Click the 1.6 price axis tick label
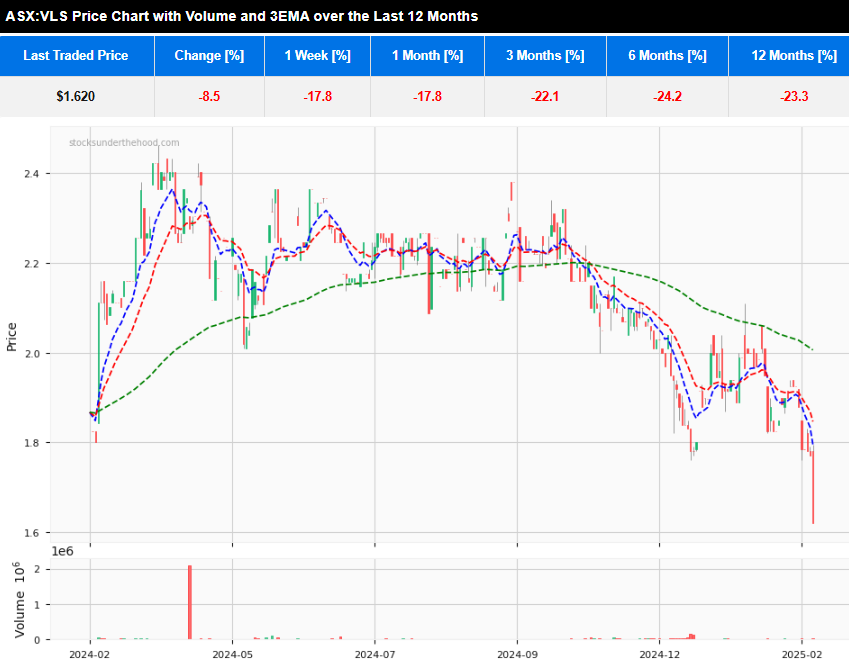 coord(31,533)
